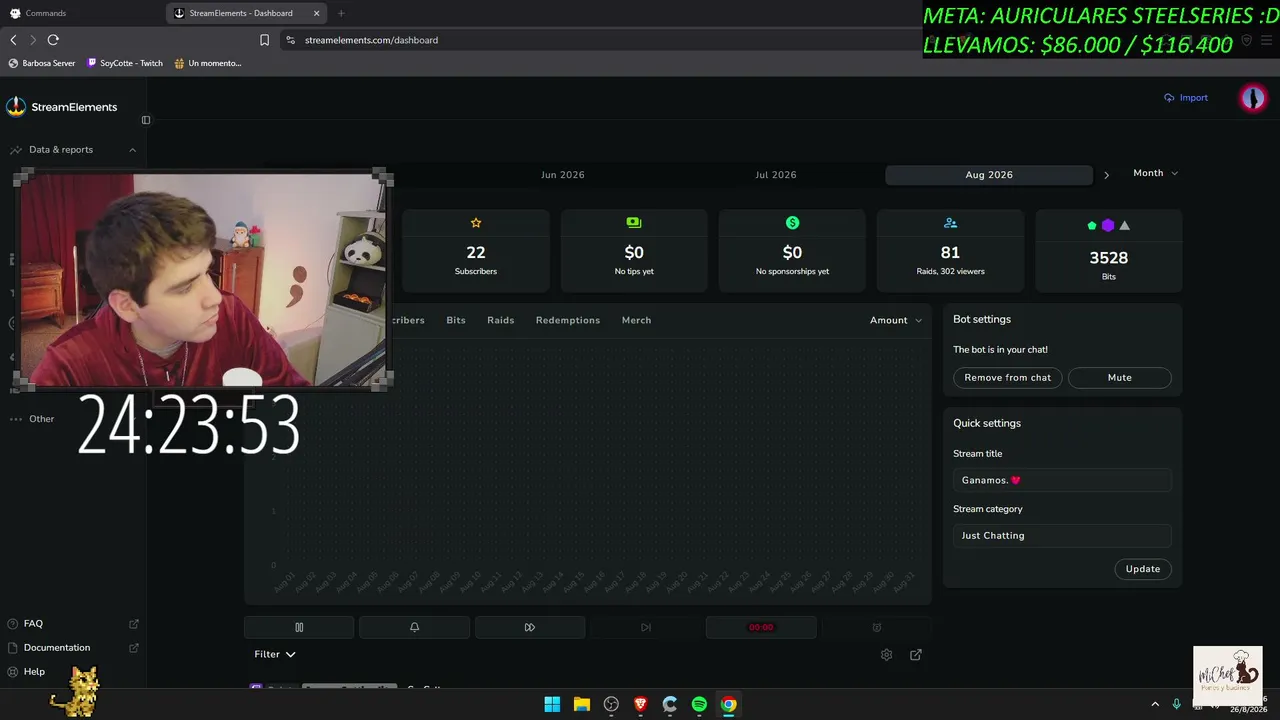The height and width of the screenshot is (720, 1280).
Task: Bookmark this page icon
Action: (264, 40)
